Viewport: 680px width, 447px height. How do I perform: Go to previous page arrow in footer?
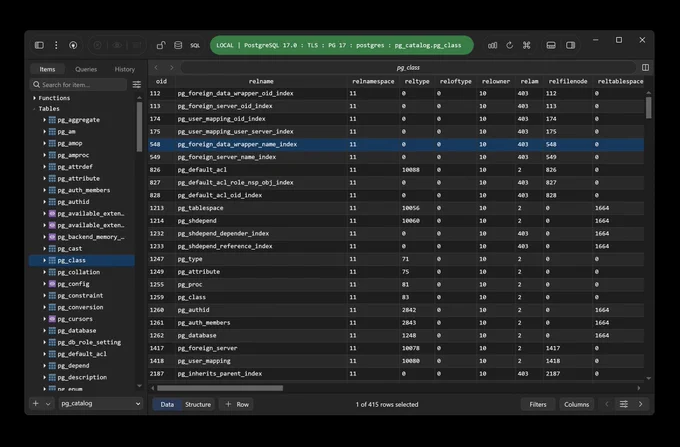(607, 404)
